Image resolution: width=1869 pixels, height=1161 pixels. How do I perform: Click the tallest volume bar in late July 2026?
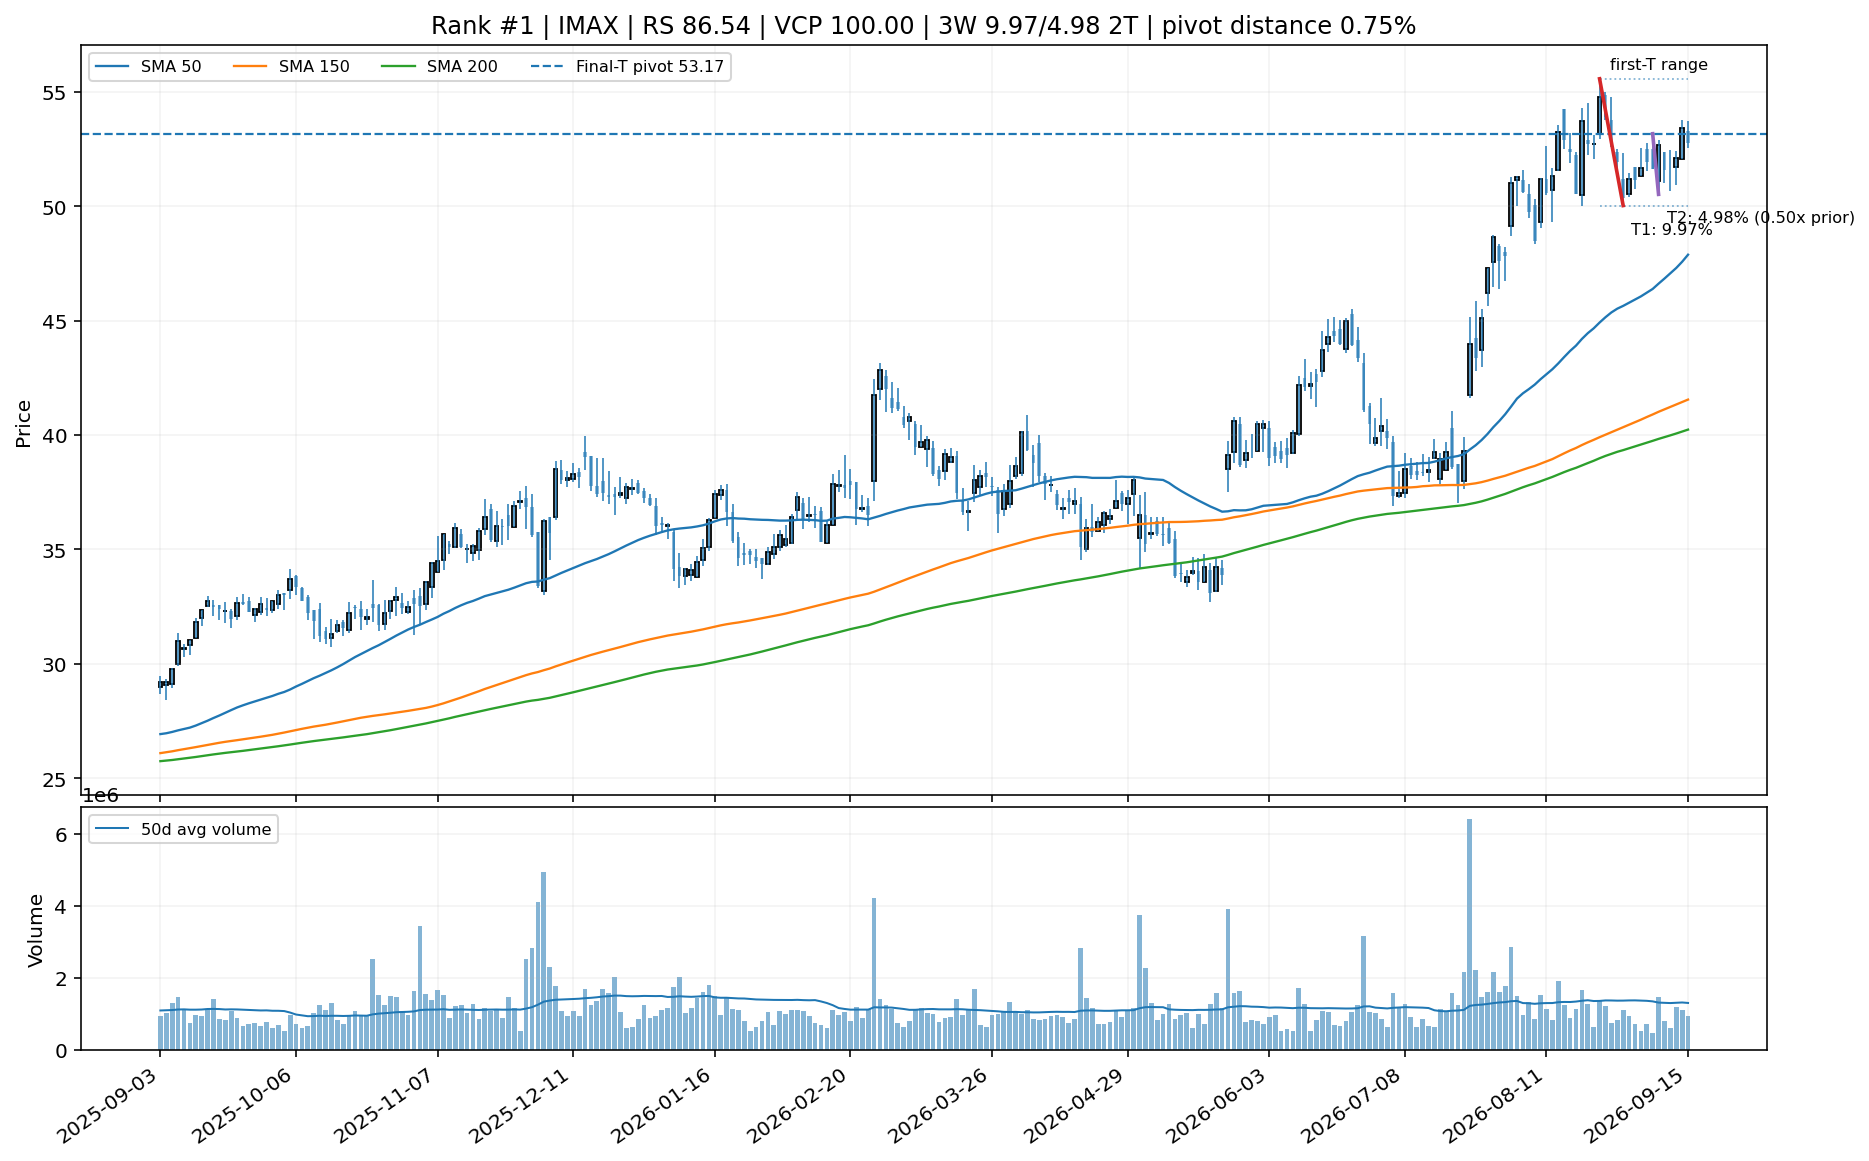(1469, 934)
